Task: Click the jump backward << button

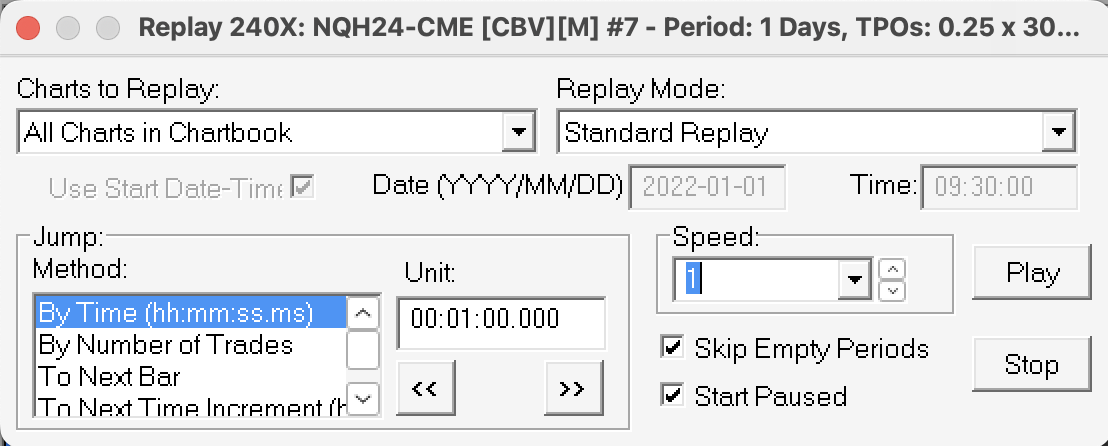Action: point(424,389)
